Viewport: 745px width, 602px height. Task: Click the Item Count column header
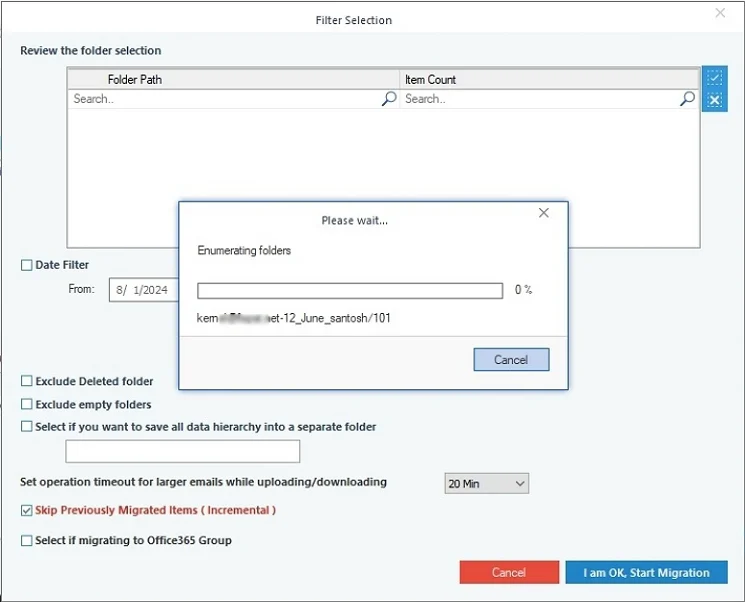[x=549, y=79]
